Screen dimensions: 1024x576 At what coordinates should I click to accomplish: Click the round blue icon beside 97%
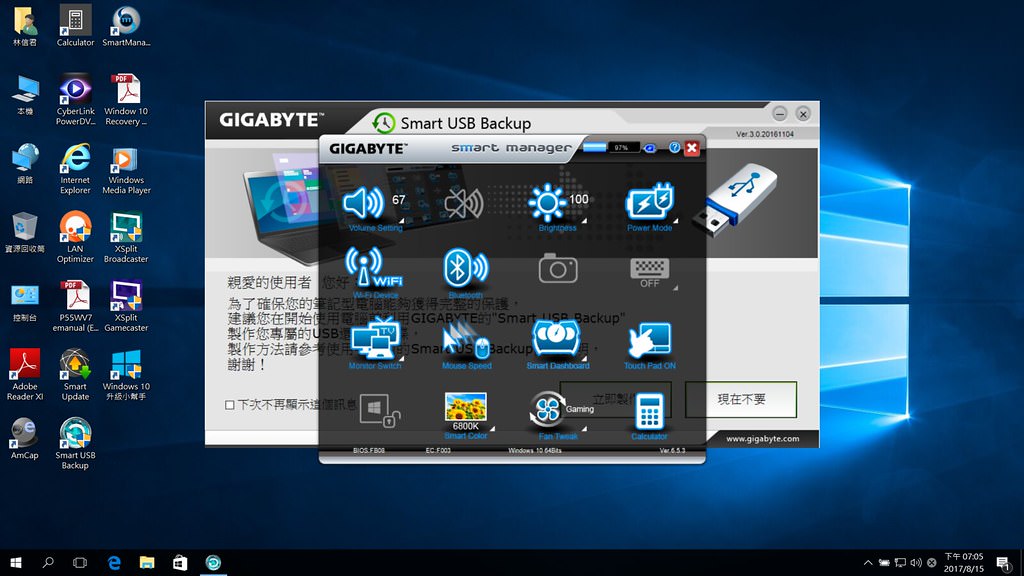650,148
